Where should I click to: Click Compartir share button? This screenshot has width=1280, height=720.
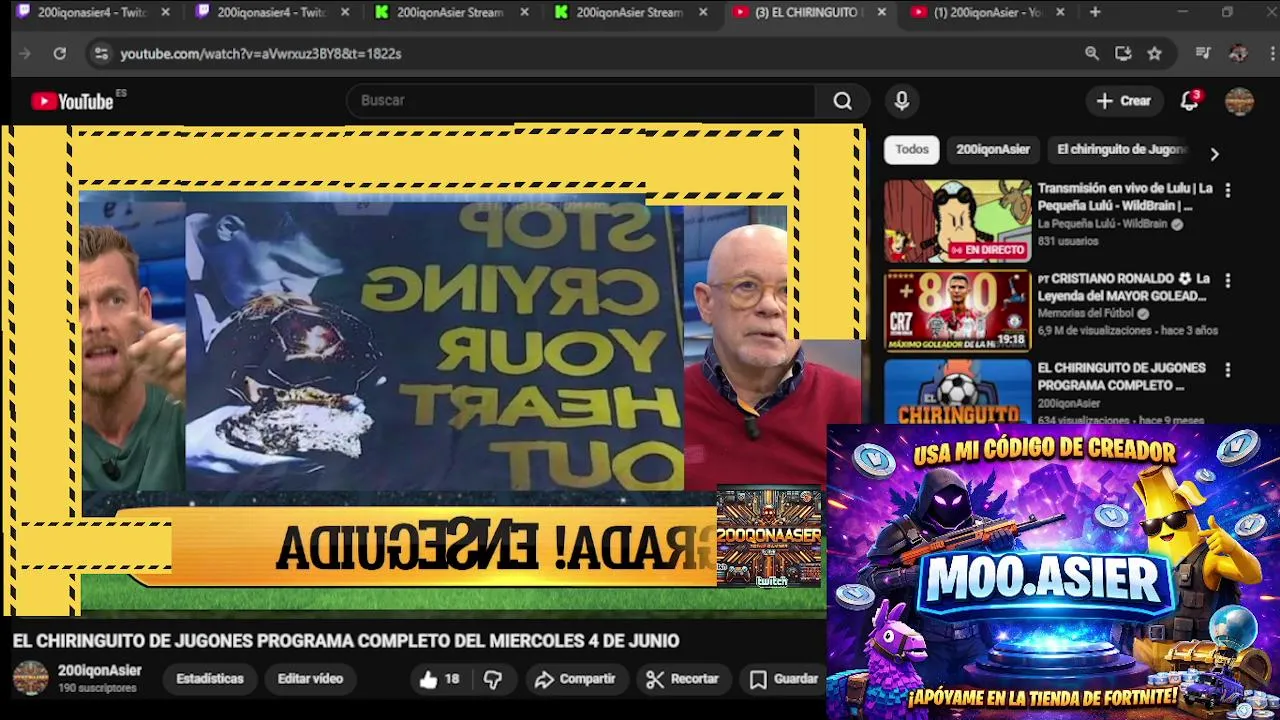(575, 679)
